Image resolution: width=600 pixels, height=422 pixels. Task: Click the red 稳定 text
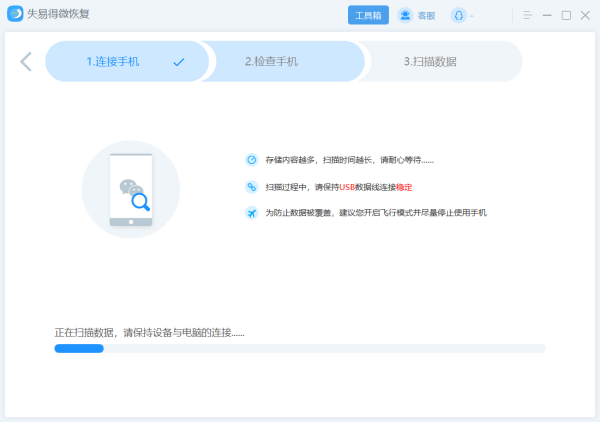(x=404, y=187)
